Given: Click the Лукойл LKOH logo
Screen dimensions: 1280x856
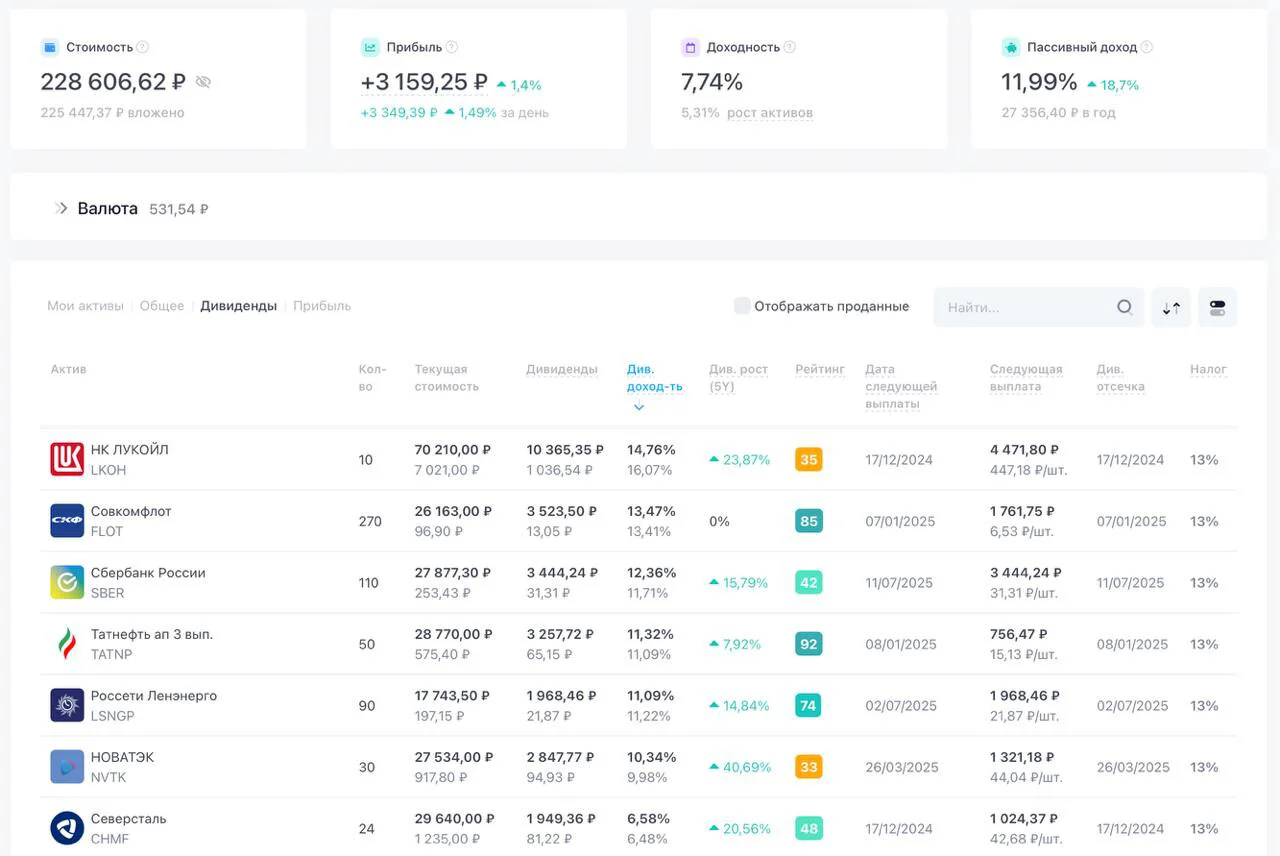Looking at the screenshot, I should [67, 460].
